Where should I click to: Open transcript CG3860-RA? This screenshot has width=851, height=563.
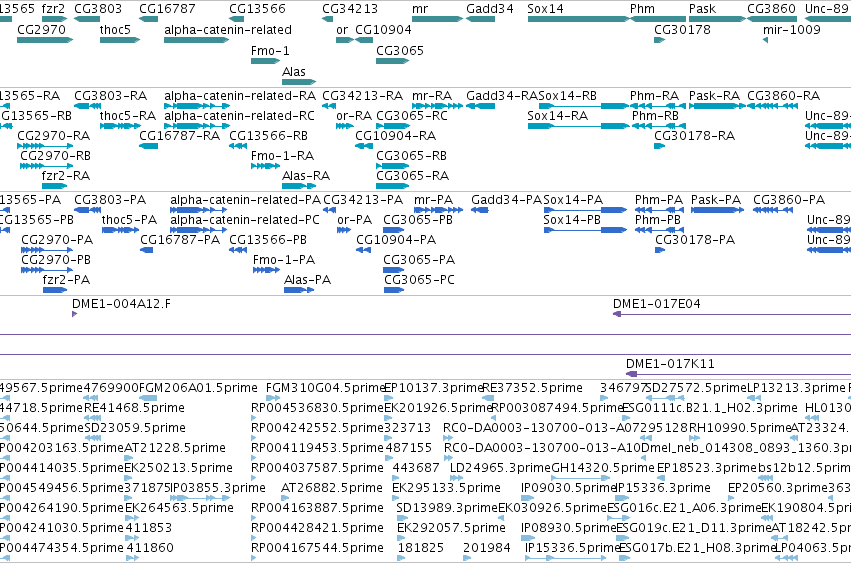(783, 96)
